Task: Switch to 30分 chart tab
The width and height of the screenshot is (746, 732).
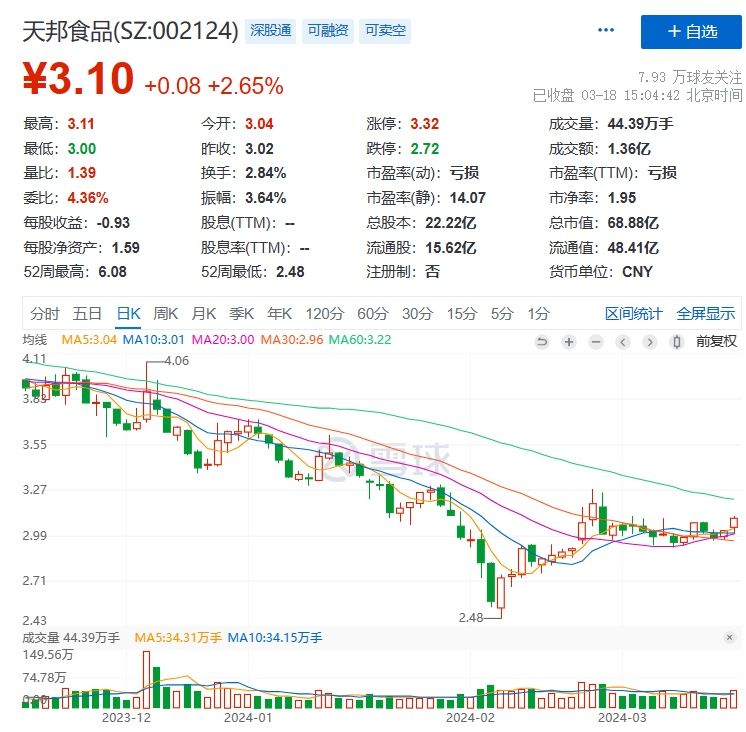Action: pos(417,314)
